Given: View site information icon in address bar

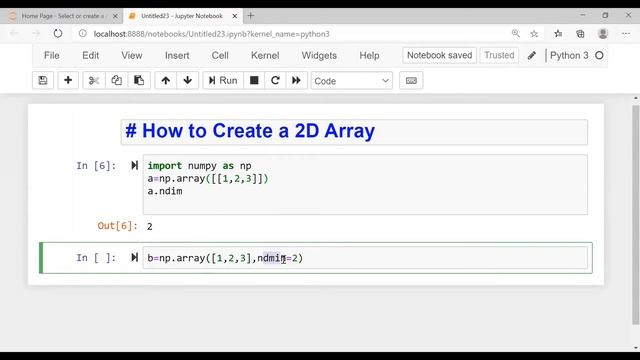Looking at the screenshot, I should pyautogui.click(x=83, y=33).
